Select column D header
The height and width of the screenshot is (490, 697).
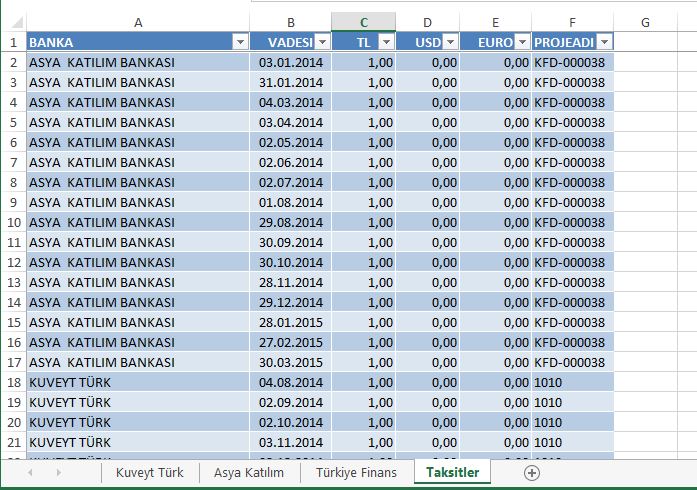pyautogui.click(x=427, y=22)
